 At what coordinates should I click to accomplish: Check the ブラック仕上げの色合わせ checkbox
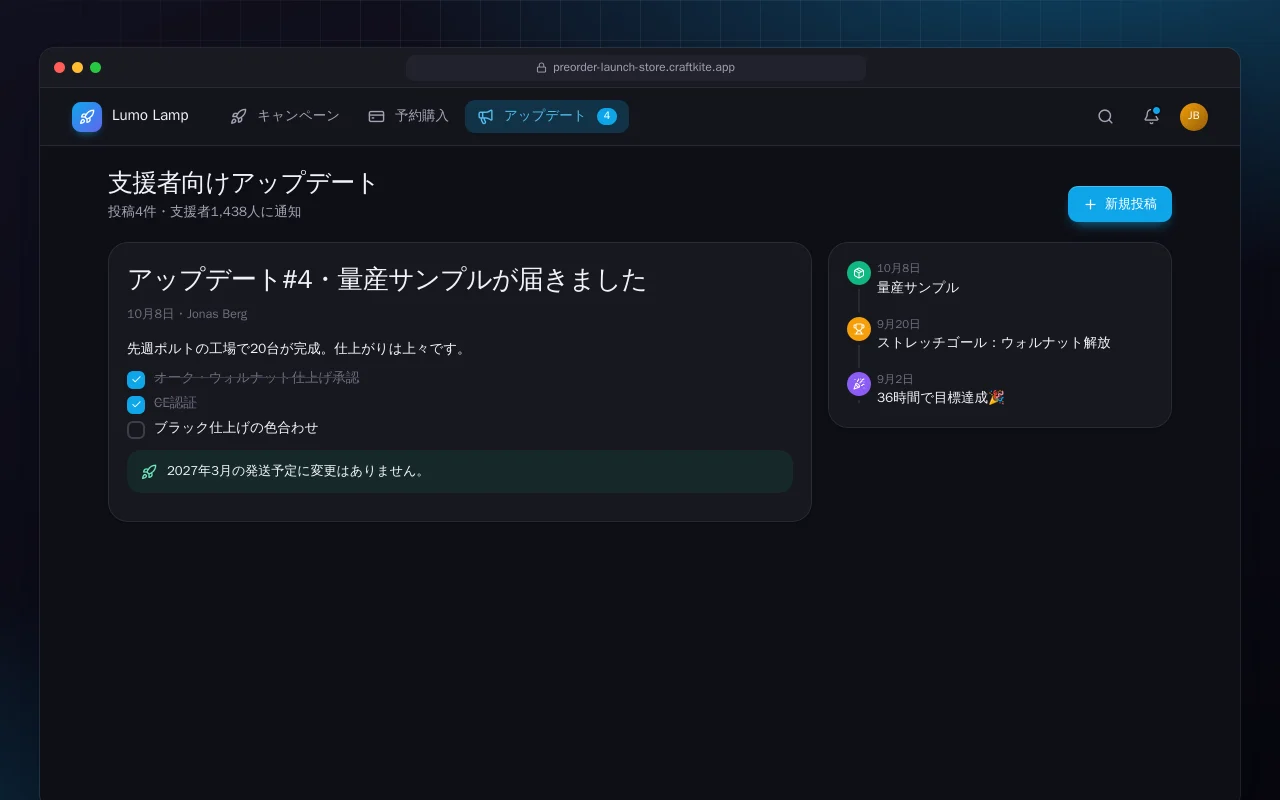(136, 430)
